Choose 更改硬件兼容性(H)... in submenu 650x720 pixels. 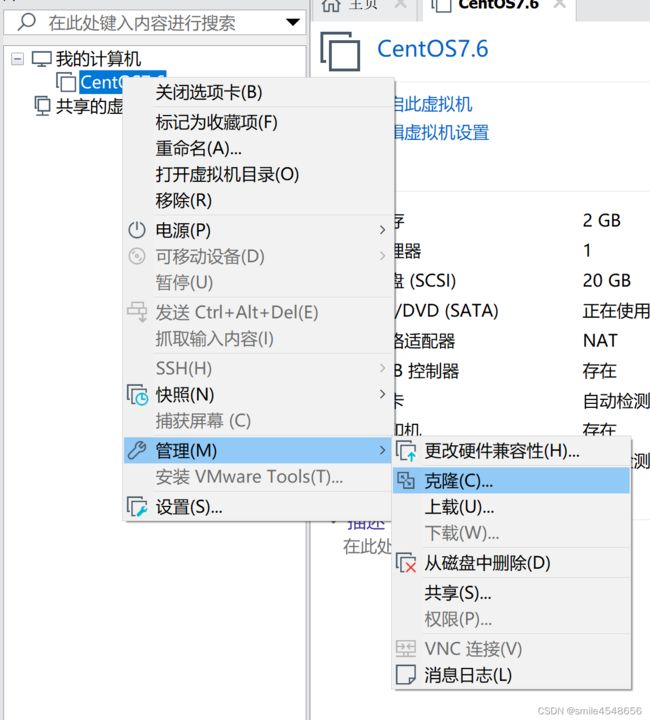(511, 451)
